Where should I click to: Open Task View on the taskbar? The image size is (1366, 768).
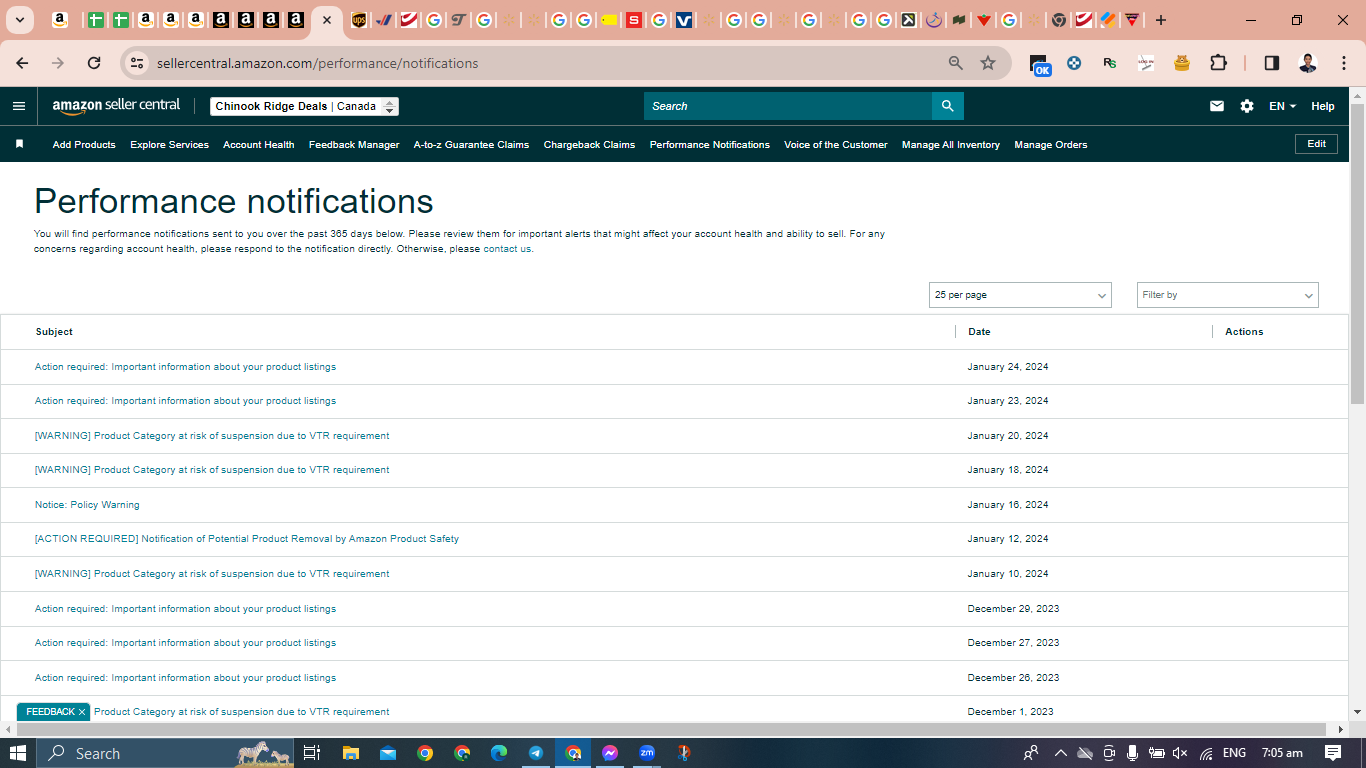(x=312, y=753)
